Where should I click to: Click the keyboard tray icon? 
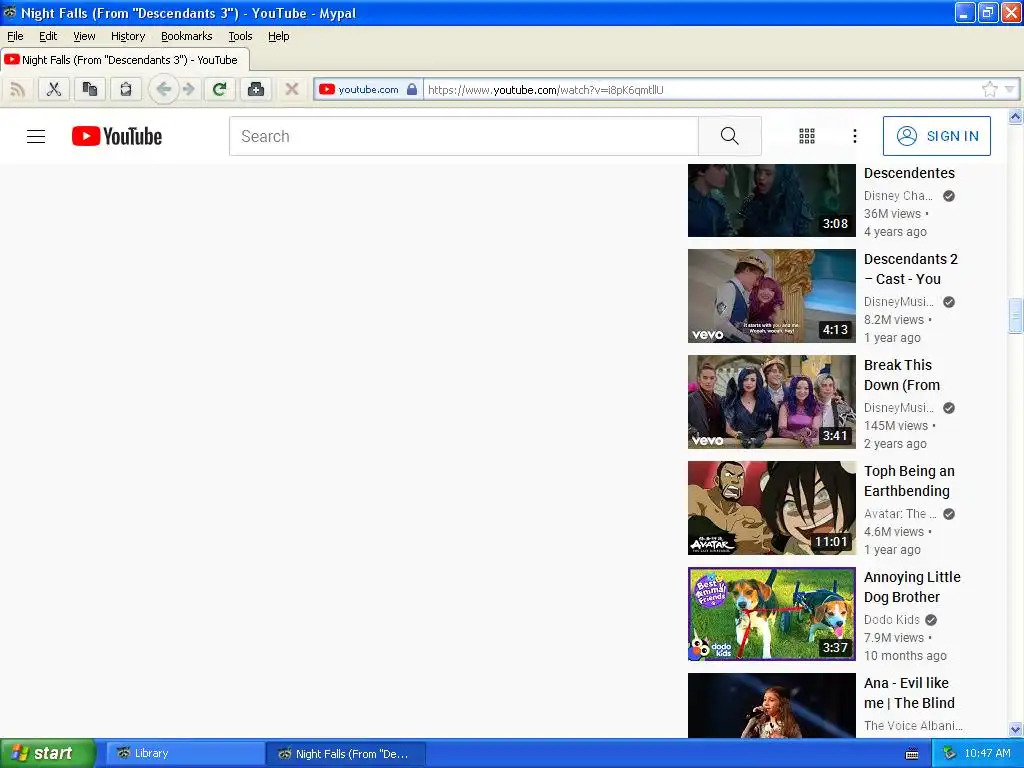click(x=912, y=754)
